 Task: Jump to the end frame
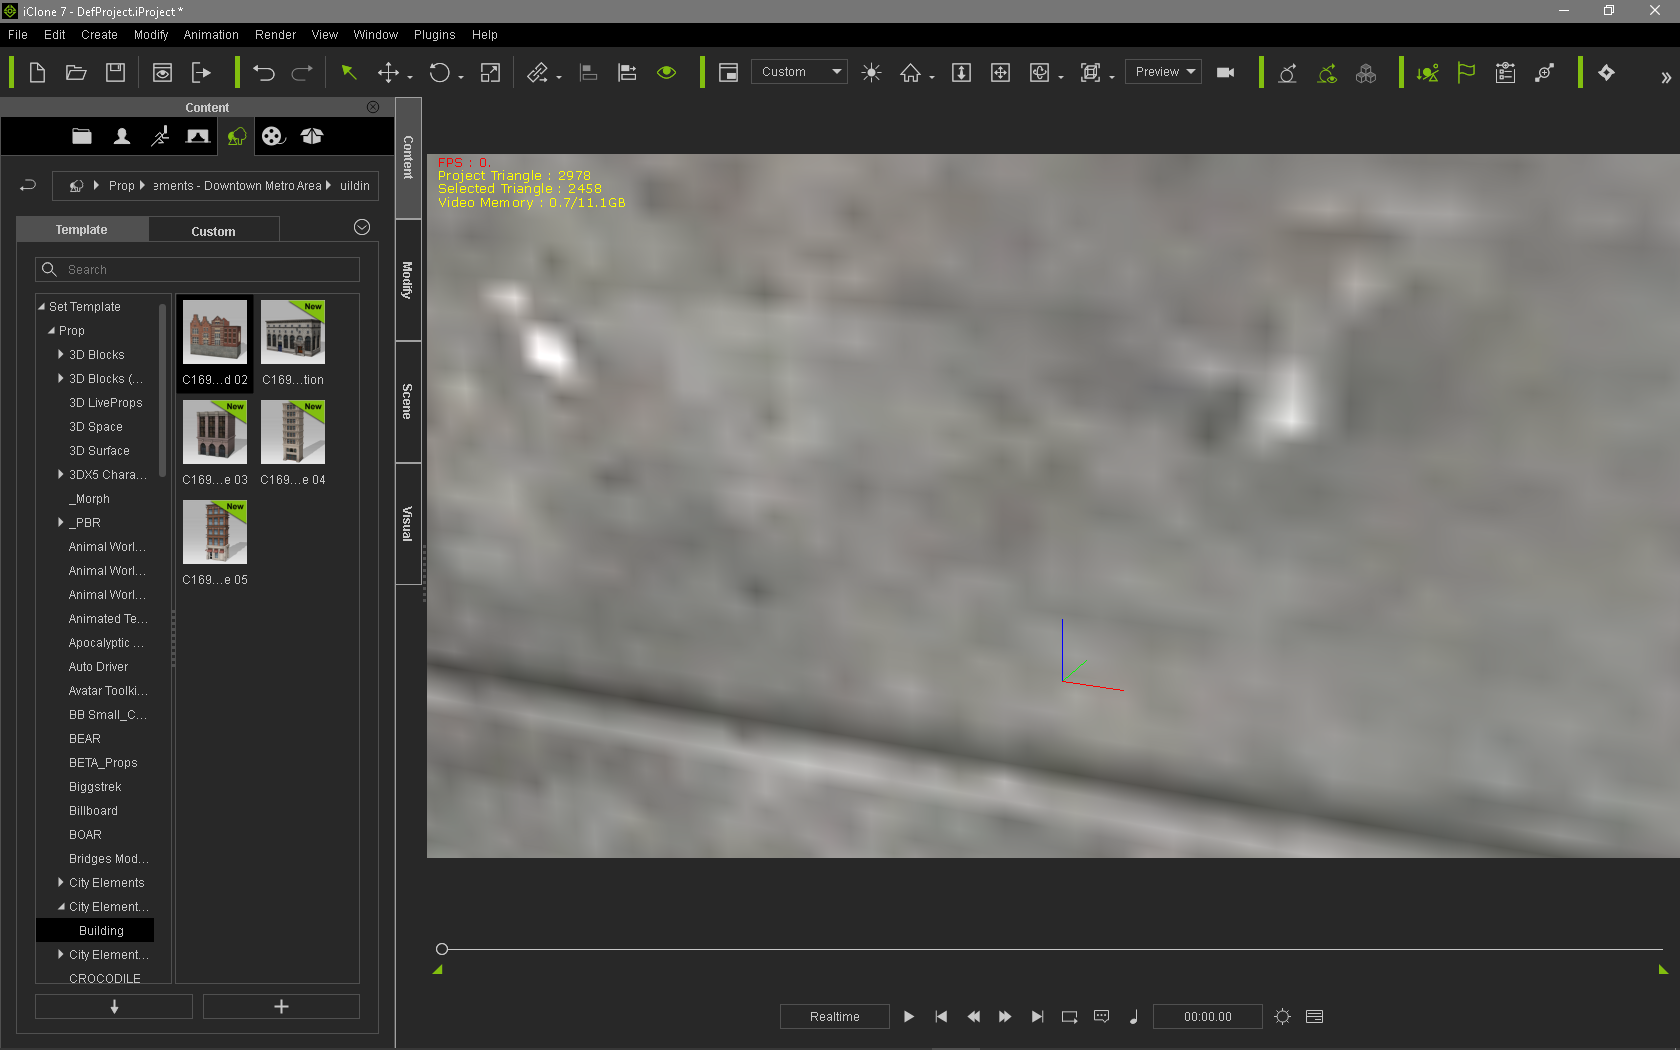1037,1017
